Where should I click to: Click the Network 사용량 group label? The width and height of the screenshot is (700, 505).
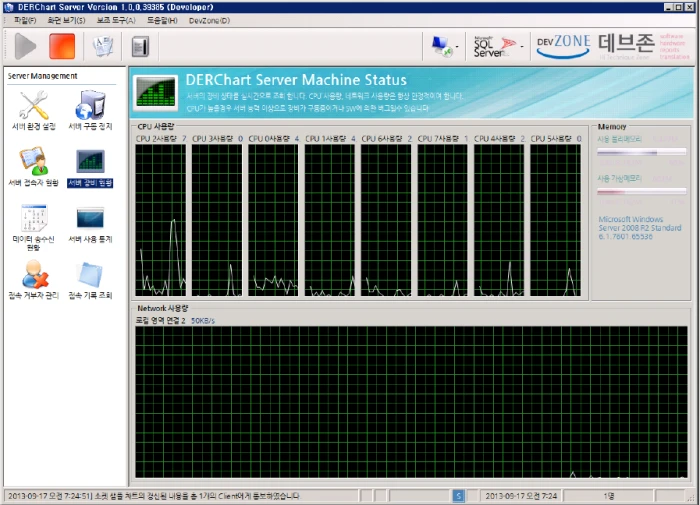click(x=163, y=308)
